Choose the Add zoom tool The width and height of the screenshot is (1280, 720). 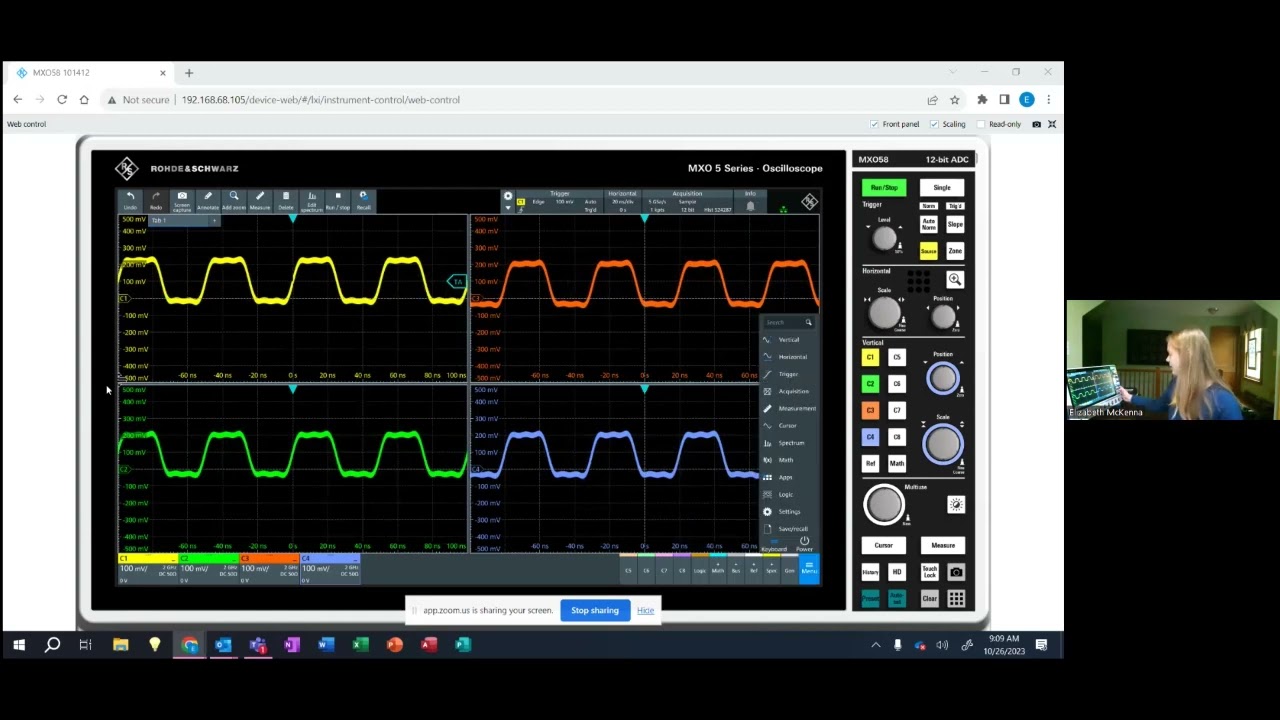coord(234,200)
